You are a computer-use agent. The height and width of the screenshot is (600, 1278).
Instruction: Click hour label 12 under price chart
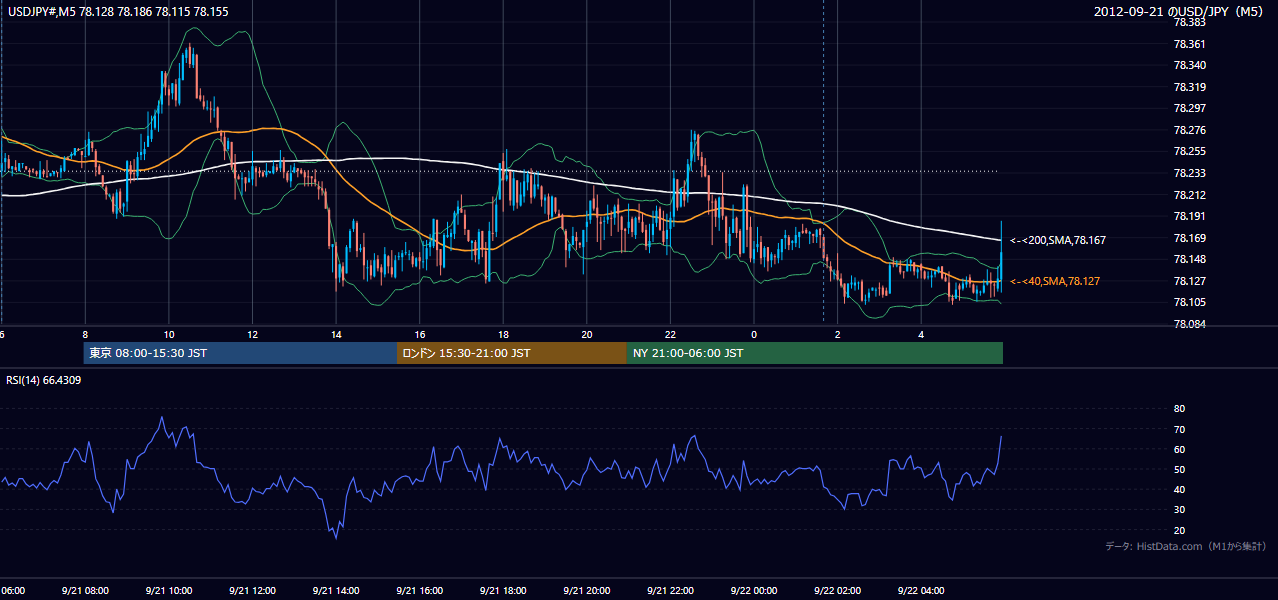coord(253,335)
